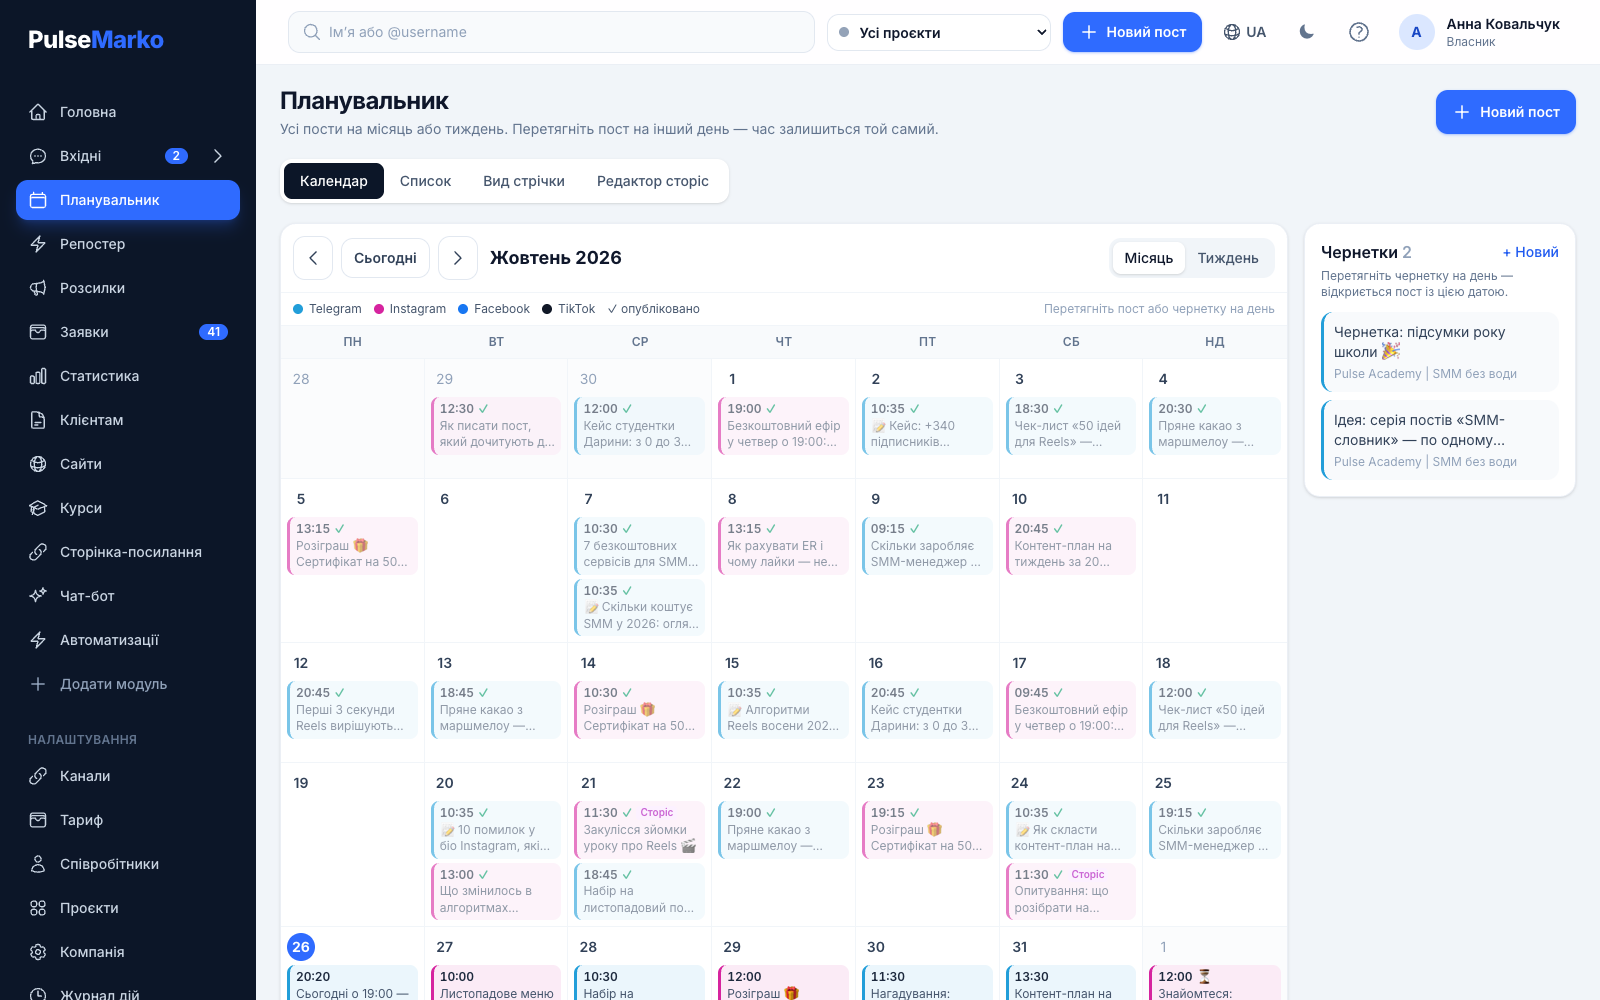Screen dimensions: 1600x1000
Task: Click the Канали link icon
Action: (38, 776)
